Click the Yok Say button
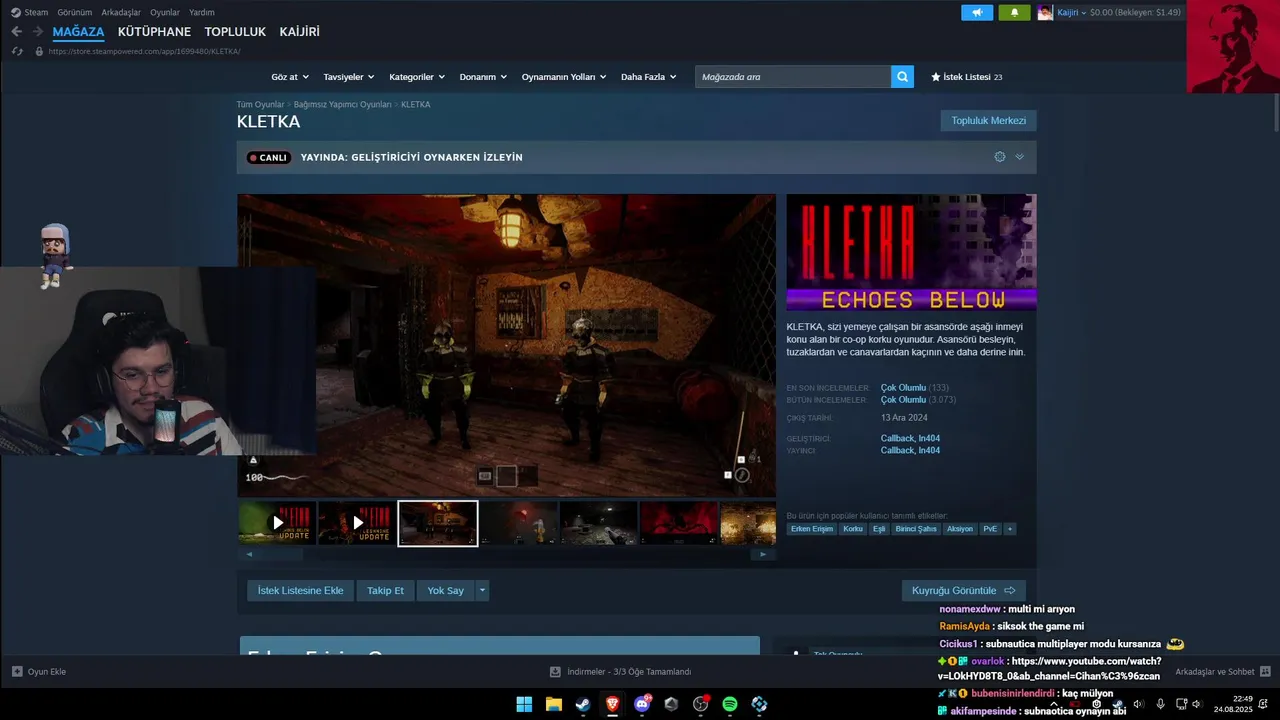This screenshot has width=1280, height=720. [445, 591]
